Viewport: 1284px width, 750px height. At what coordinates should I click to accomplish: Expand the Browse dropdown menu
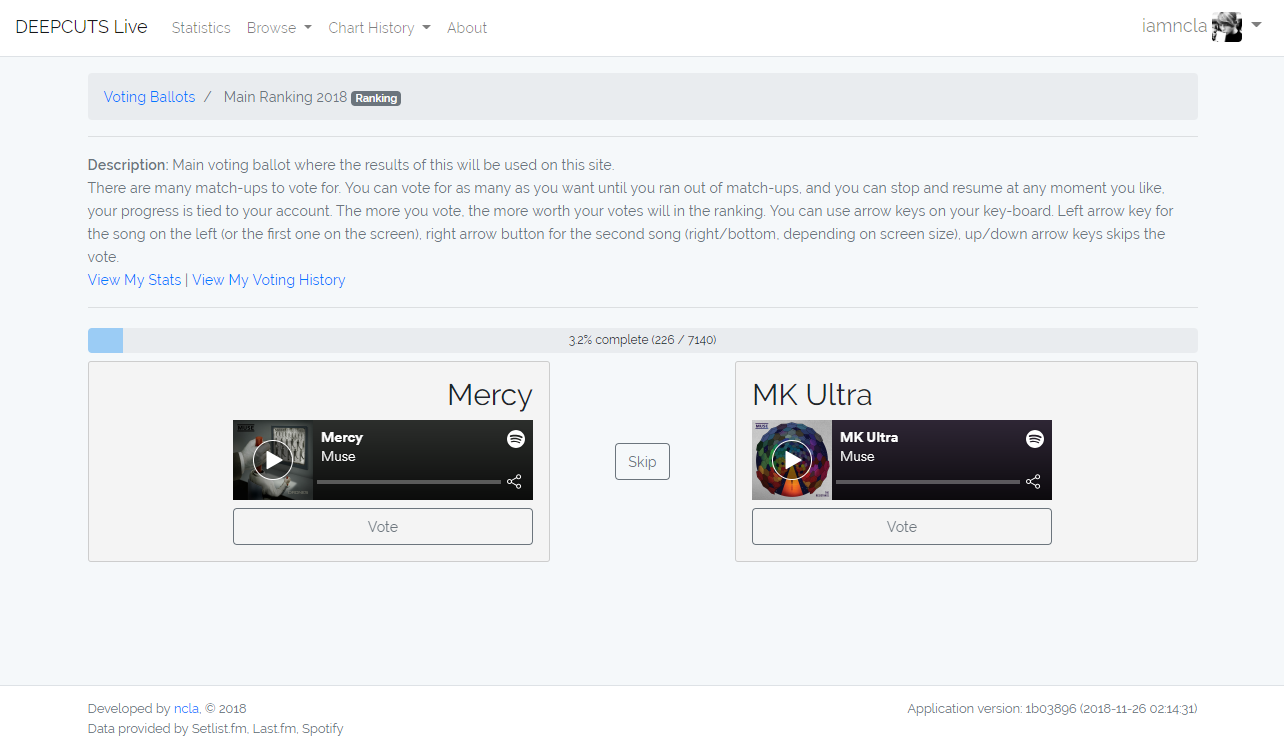(x=279, y=28)
